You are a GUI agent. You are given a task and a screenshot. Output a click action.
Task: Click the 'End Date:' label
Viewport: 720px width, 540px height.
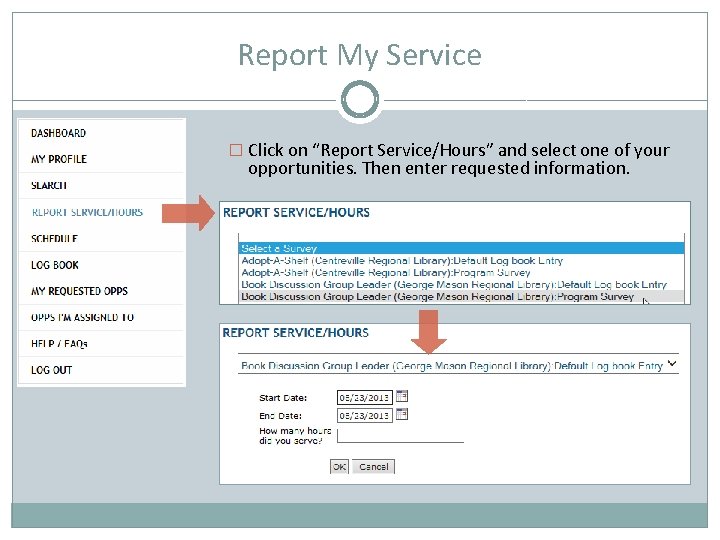point(280,416)
